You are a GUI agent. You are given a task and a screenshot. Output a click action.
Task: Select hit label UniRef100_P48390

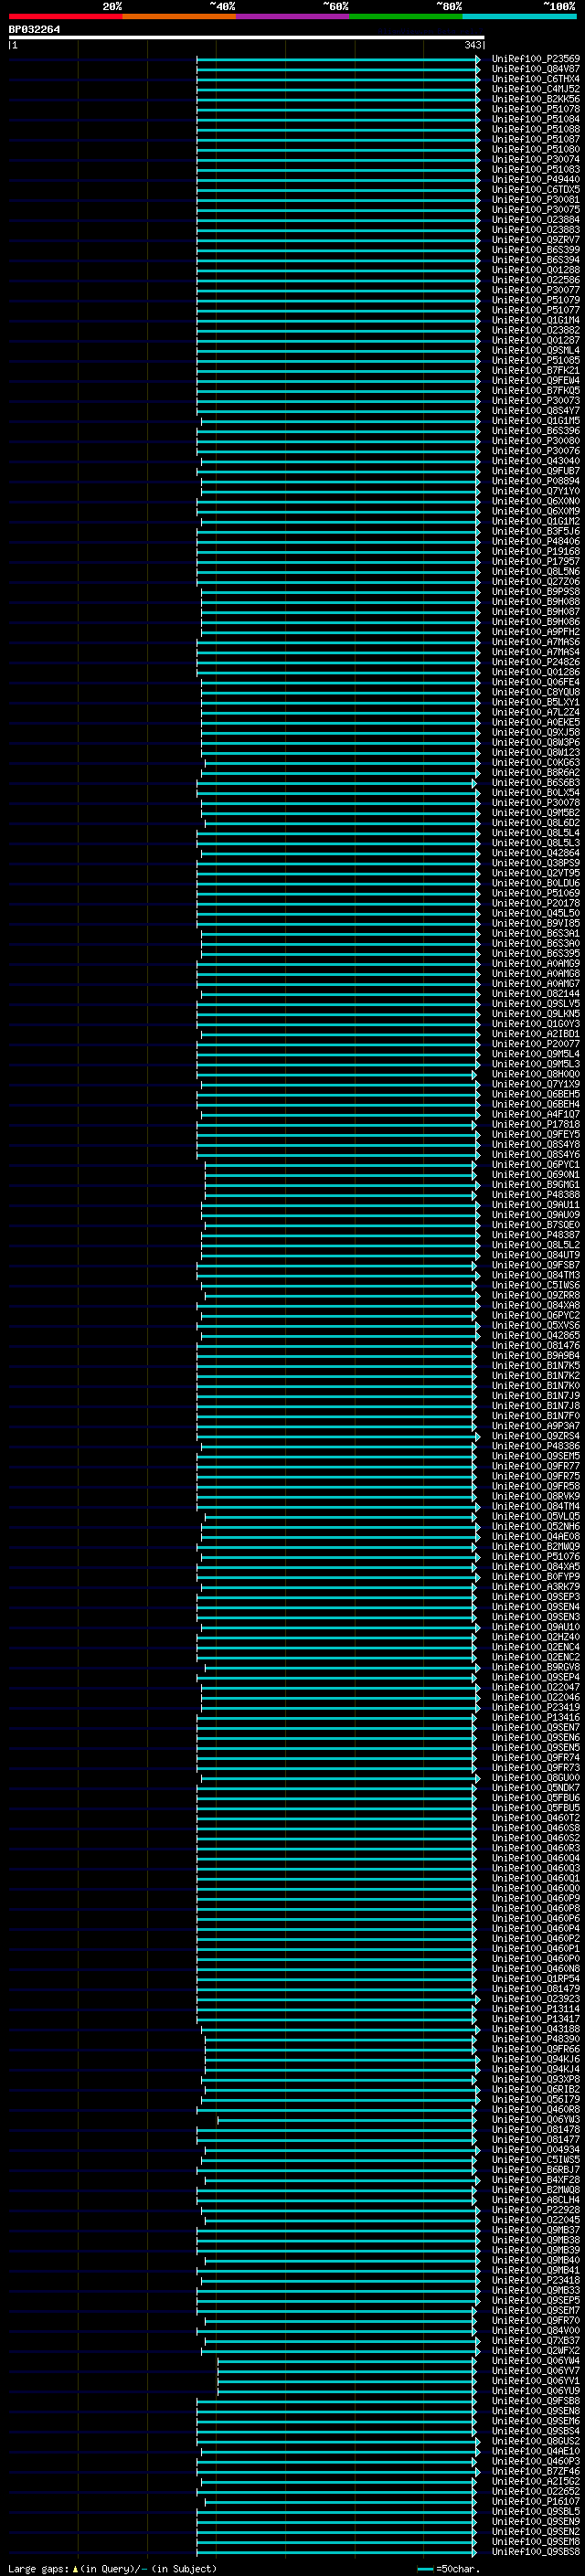[536, 2038]
